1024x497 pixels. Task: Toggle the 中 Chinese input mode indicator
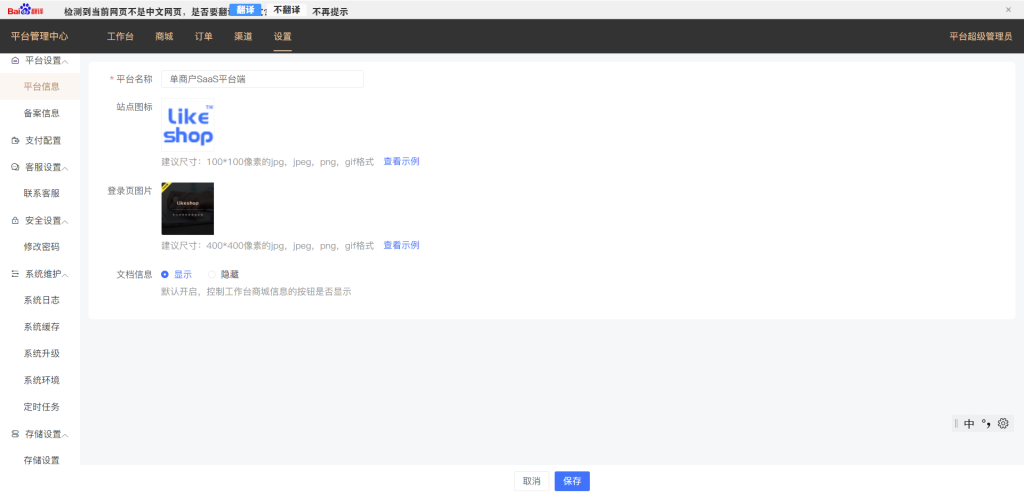(969, 424)
